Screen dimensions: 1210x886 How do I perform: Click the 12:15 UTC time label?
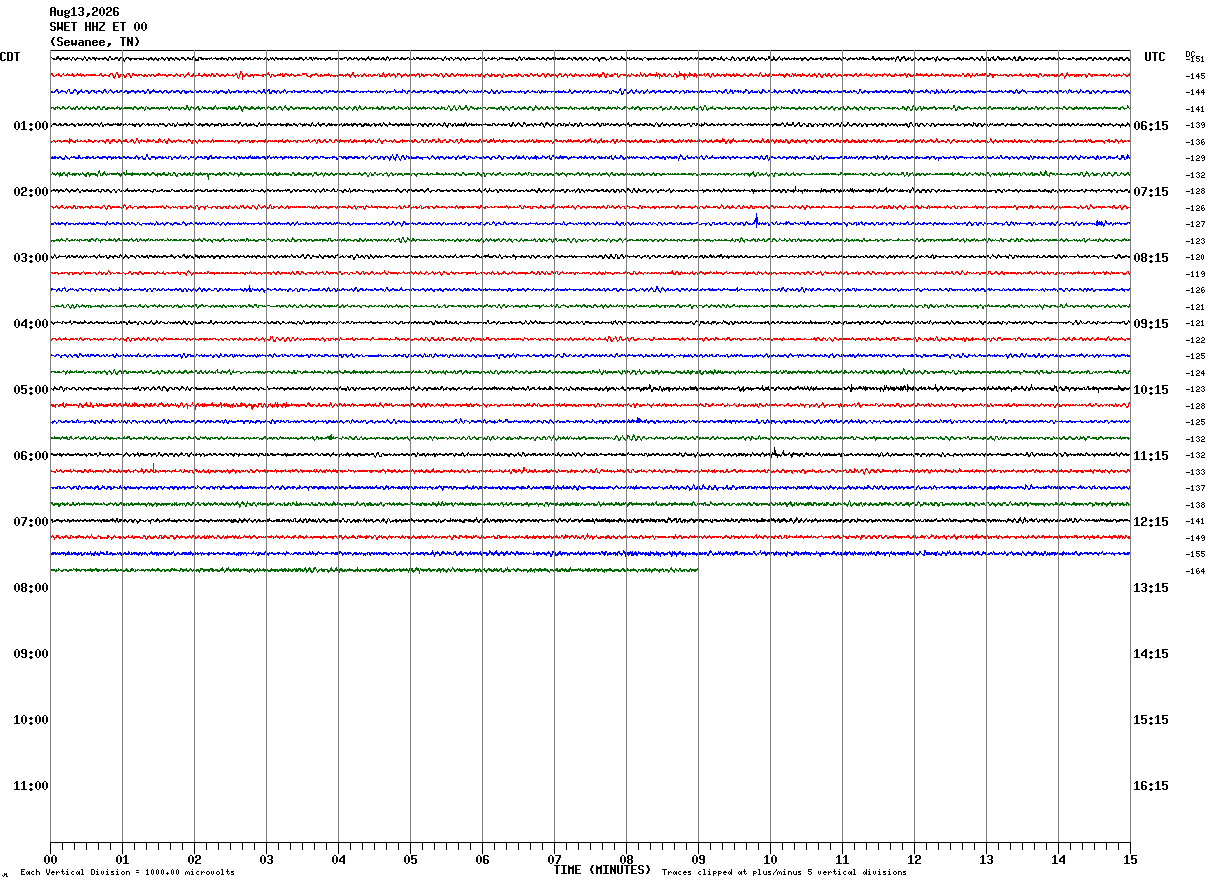pos(1151,522)
